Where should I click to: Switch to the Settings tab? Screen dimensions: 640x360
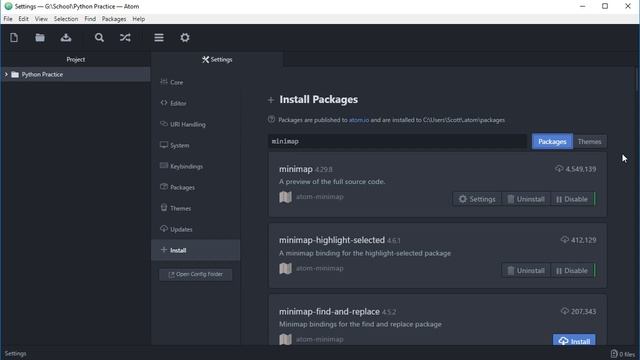pos(217,60)
